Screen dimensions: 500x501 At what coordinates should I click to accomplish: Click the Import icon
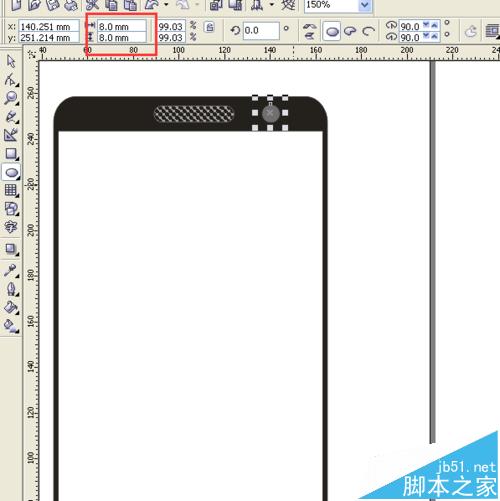pos(216,5)
